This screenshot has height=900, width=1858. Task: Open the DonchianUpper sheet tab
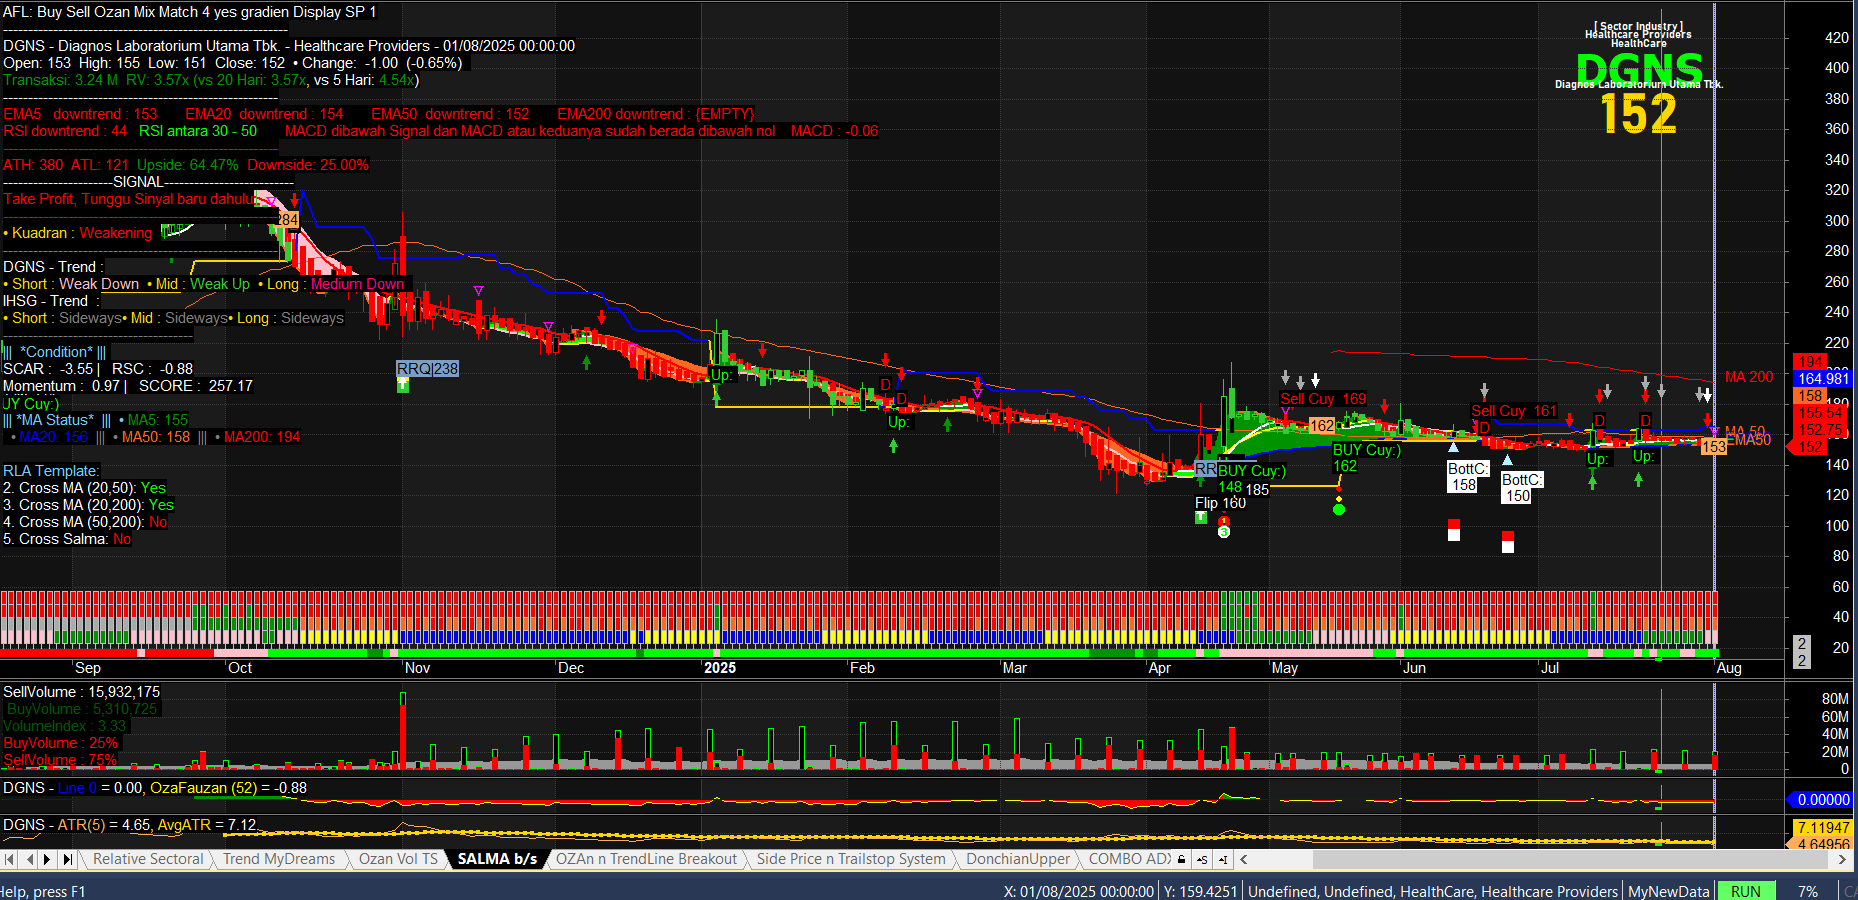coord(1018,859)
